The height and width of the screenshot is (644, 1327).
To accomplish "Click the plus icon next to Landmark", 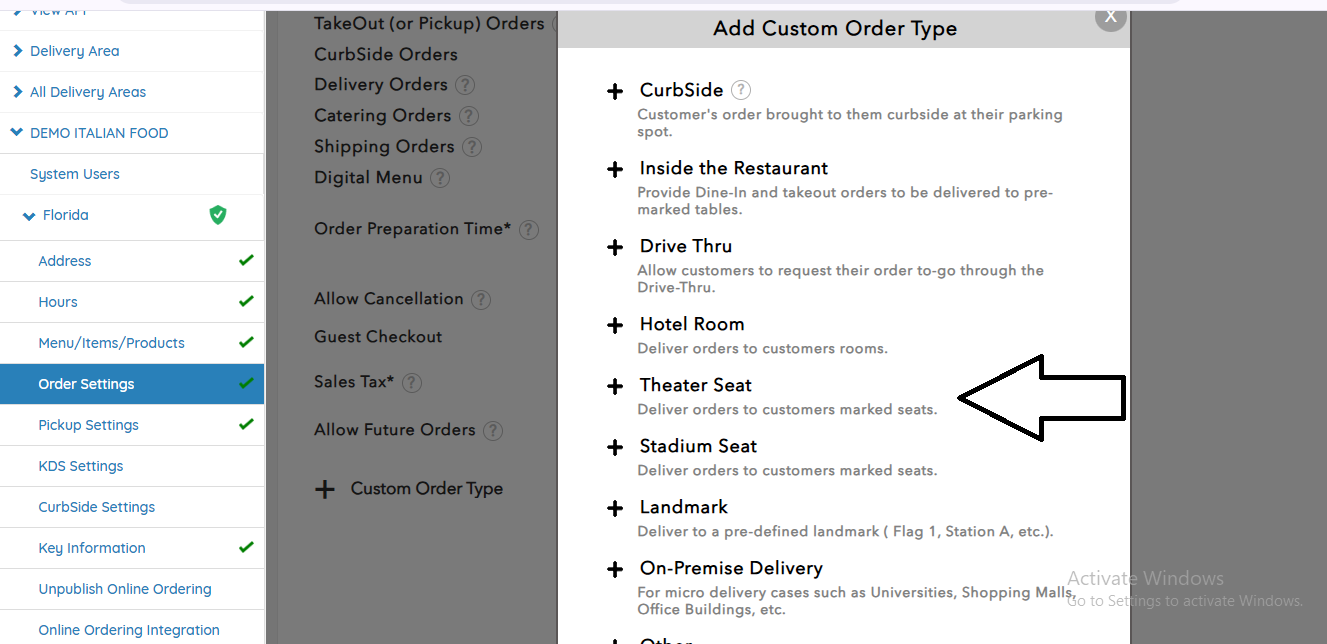I will 615,509.
